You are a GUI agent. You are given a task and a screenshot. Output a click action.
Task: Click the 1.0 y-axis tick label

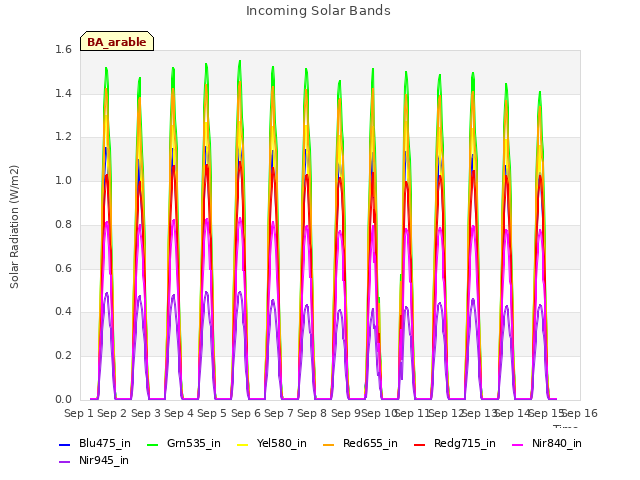click(x=63, y=181)
